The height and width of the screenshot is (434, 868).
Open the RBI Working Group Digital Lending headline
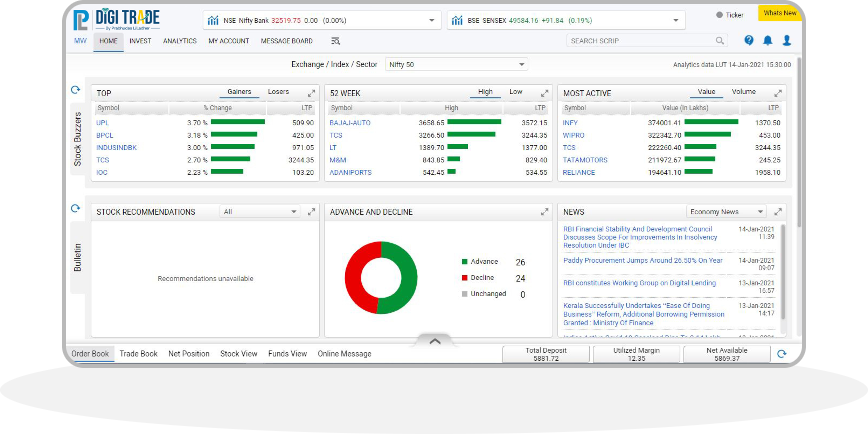point(639,283)
